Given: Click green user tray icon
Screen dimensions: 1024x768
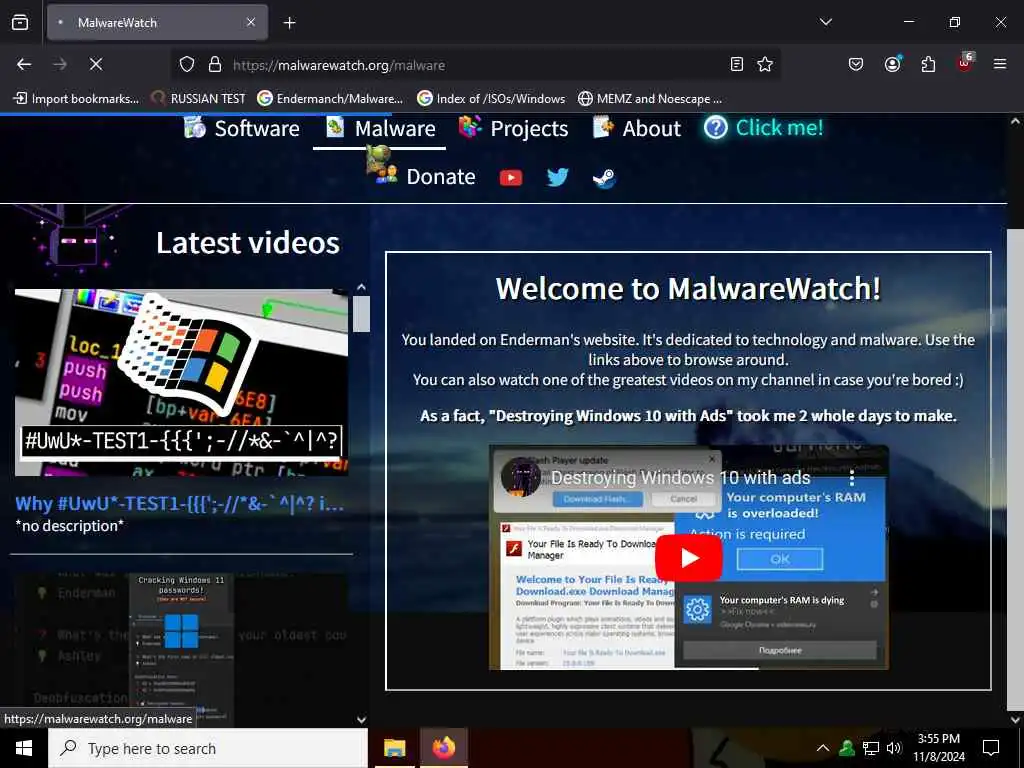Looking at the screenshot, I should (x=847, y=748).
